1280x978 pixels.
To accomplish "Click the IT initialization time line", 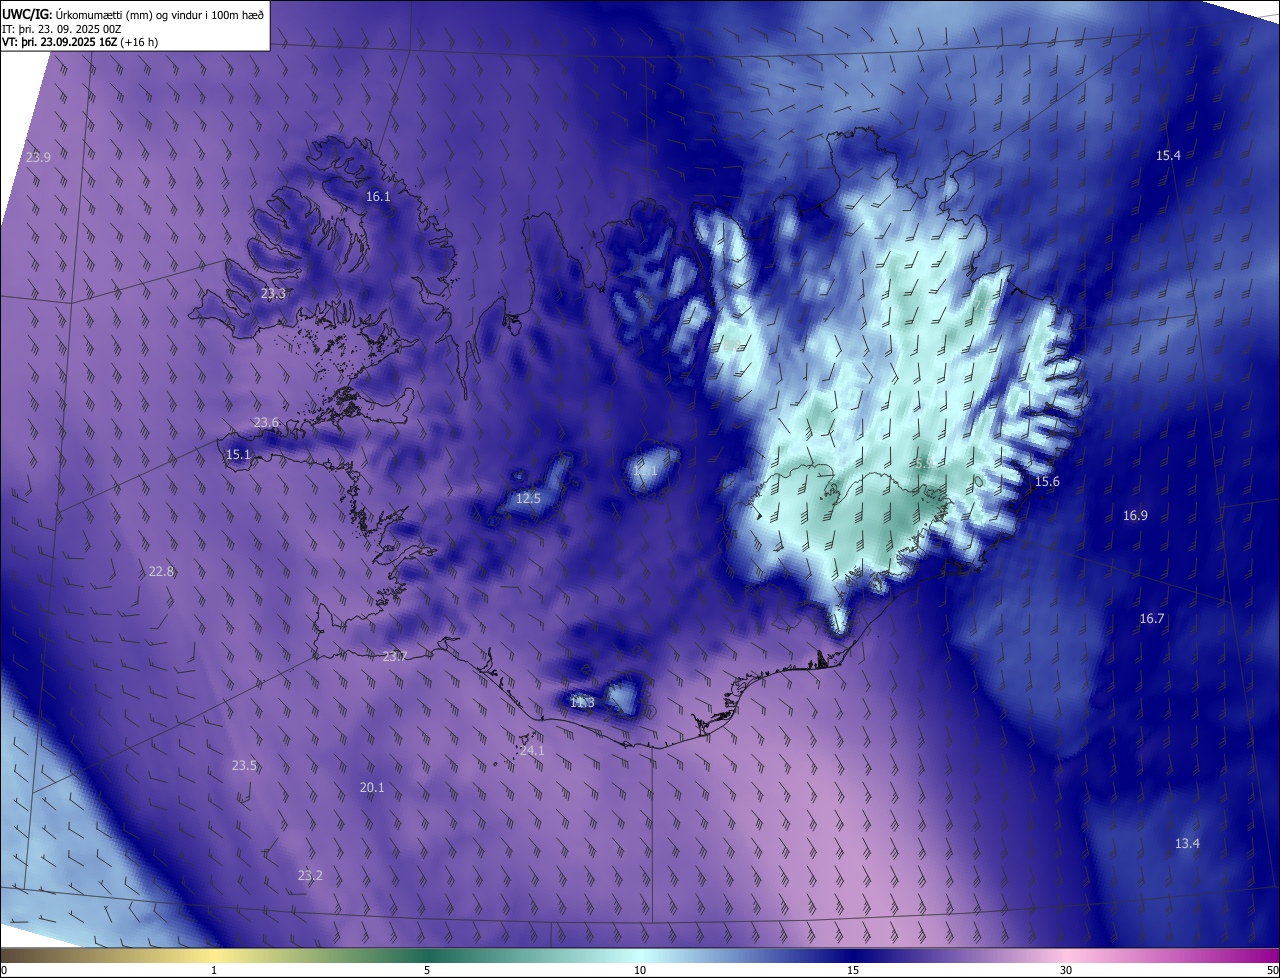I will tap(61, 28).
